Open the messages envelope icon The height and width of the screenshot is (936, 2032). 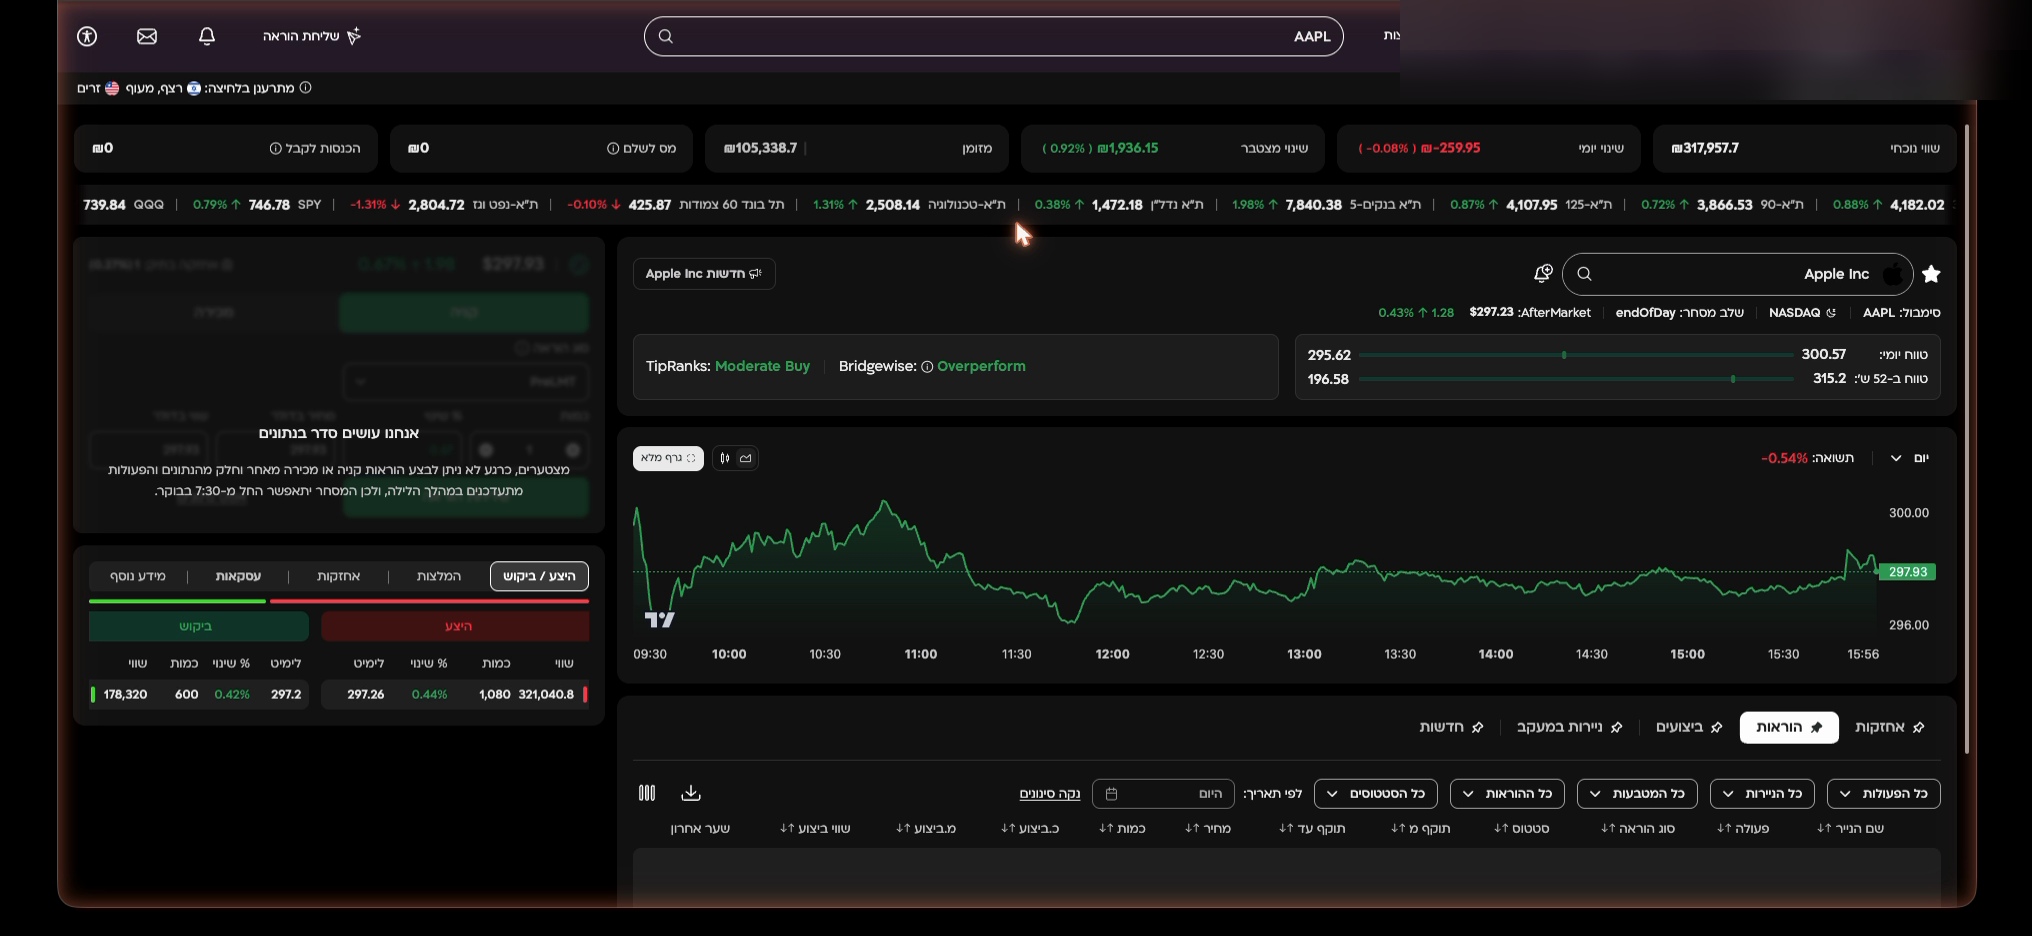(x=147, y=36)
